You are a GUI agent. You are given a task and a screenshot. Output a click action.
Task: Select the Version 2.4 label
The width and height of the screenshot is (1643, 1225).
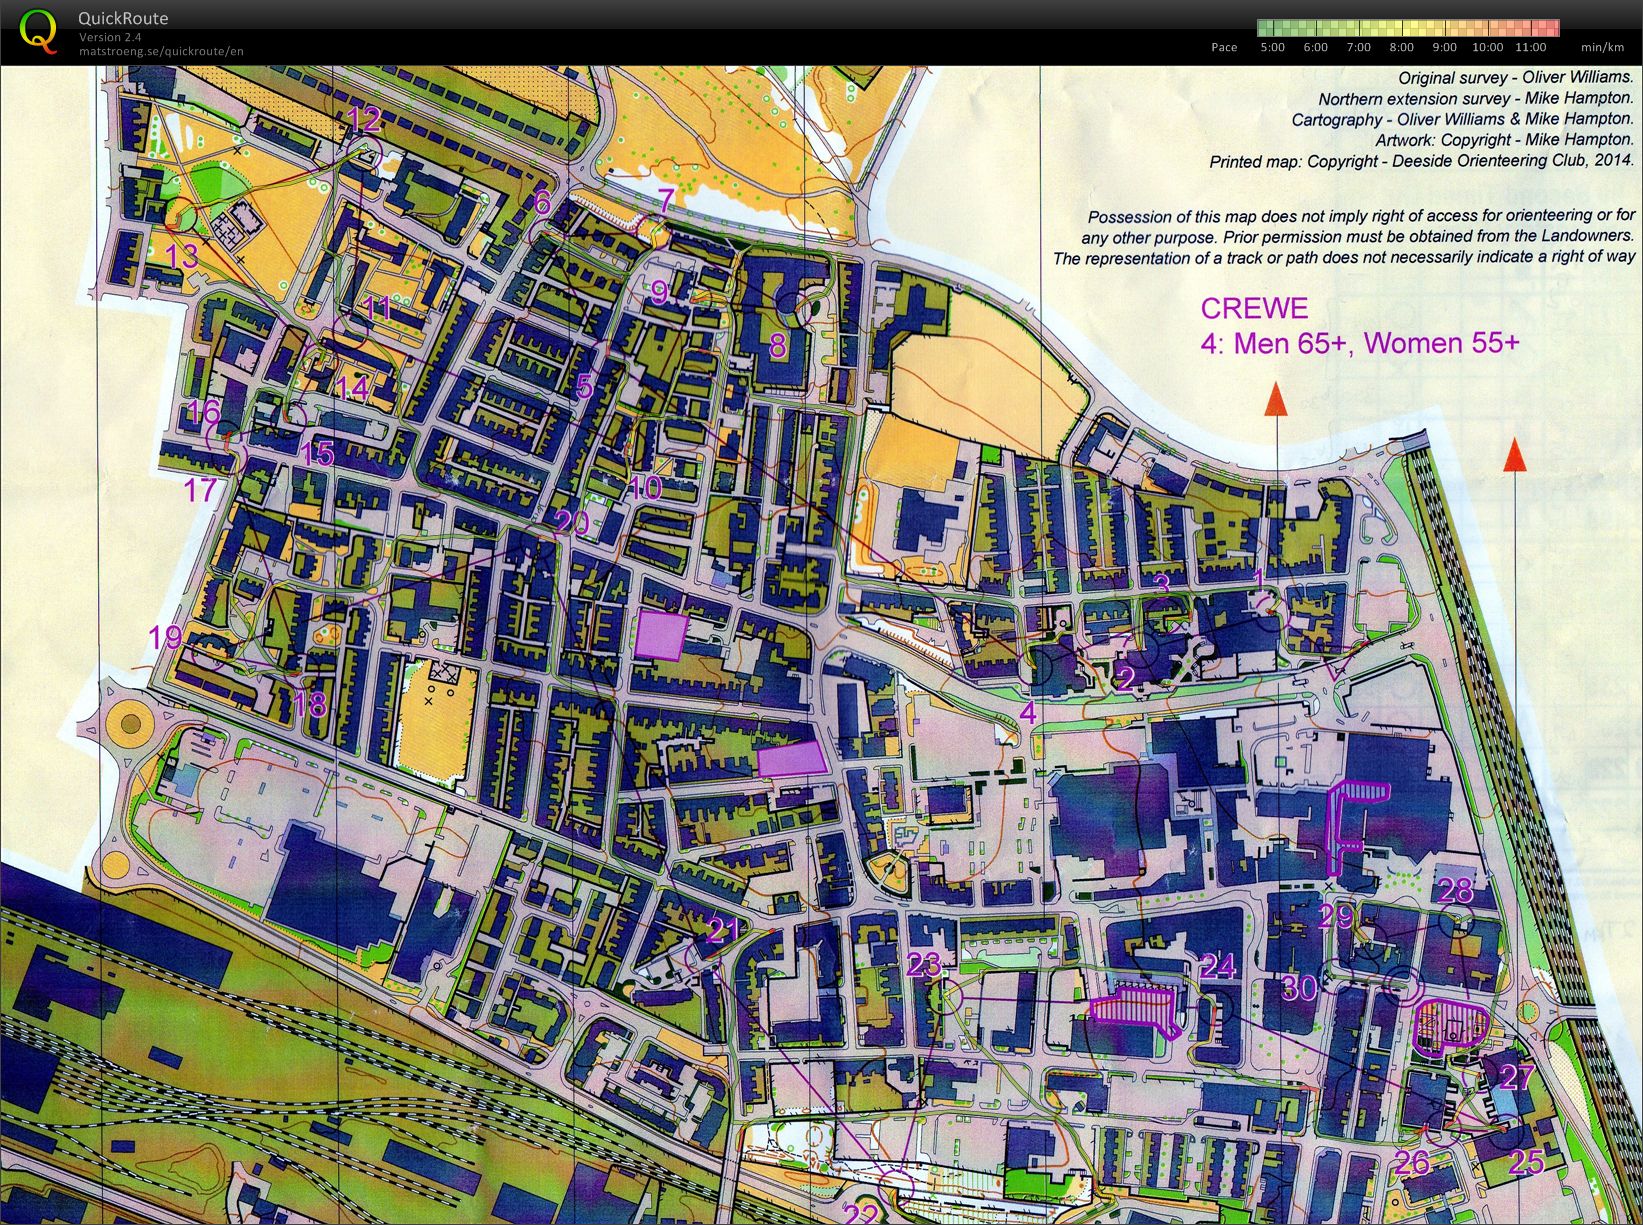(x=110, y=37)
